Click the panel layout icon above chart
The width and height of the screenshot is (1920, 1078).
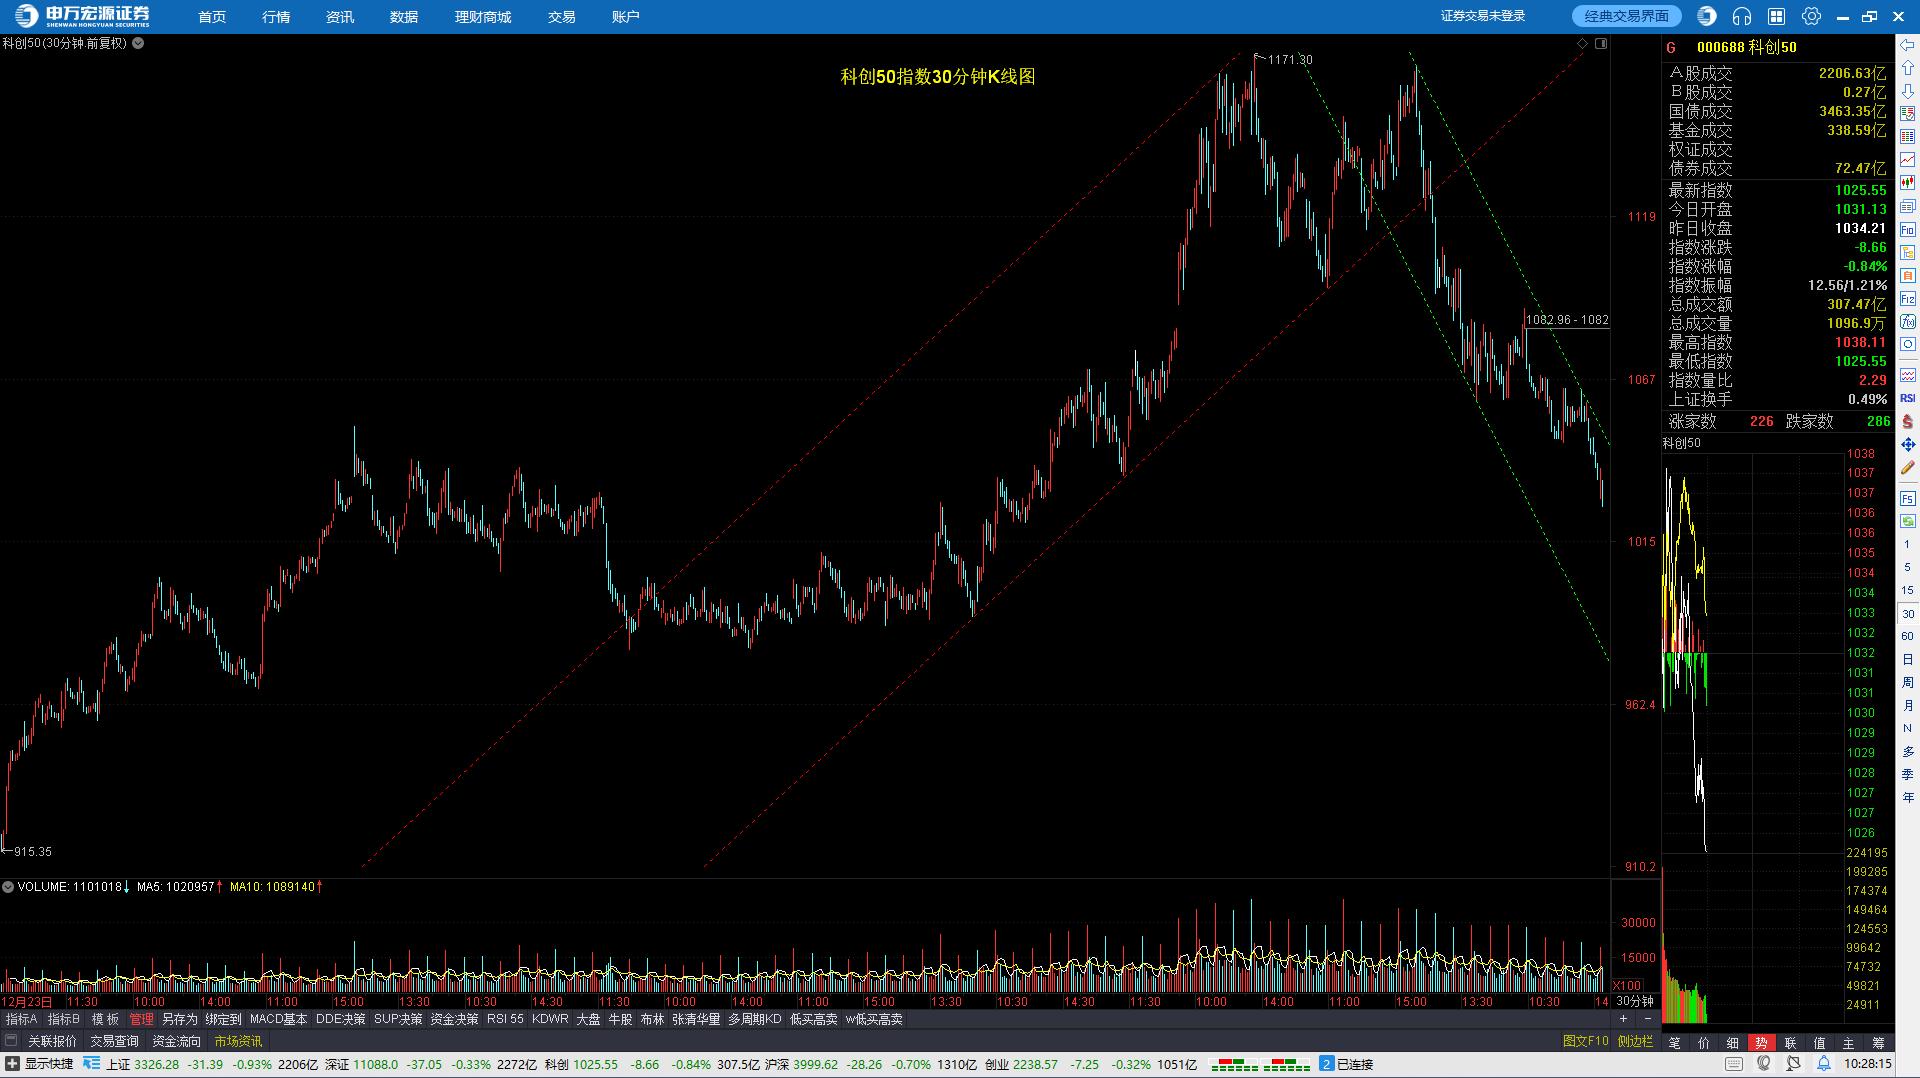click(1601, 44)
